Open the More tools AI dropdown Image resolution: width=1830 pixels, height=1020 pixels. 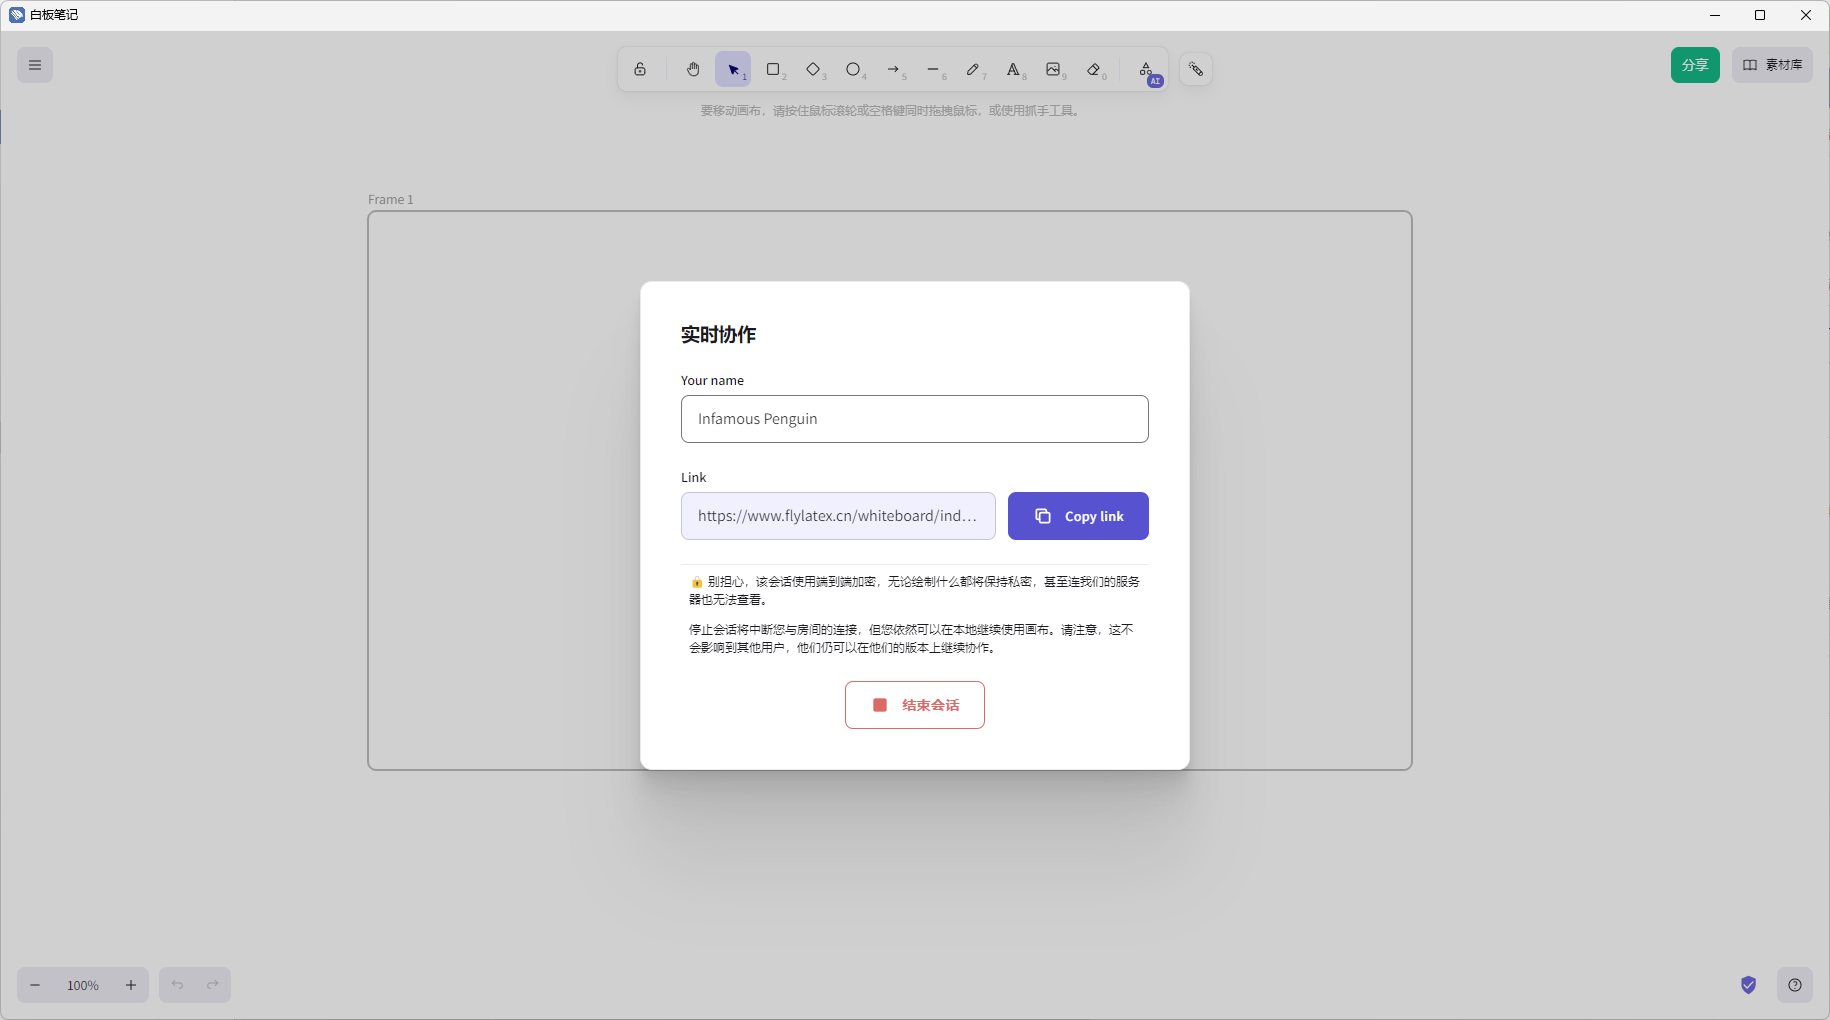point(1146,69)
